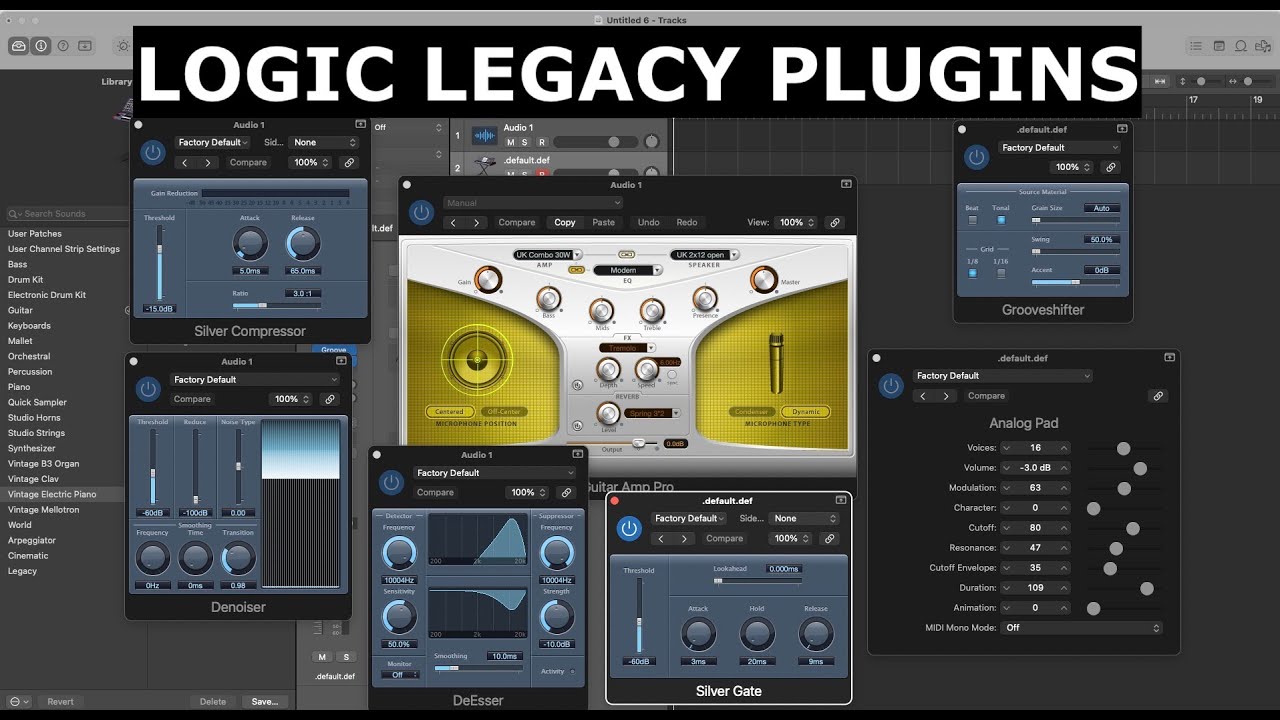This screenshot has width=1280, height=720.
Task: Select the 1/16 grid in Grooveshifter
Action: [1001, 273]
